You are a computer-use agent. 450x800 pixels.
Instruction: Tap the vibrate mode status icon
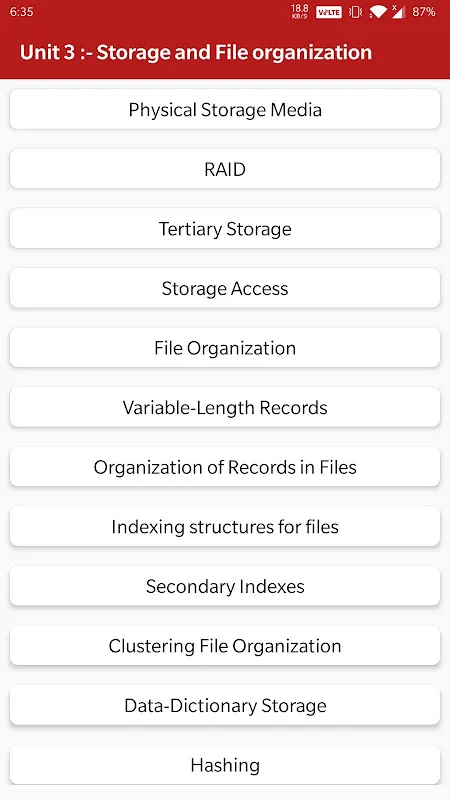tap(356, 12)
